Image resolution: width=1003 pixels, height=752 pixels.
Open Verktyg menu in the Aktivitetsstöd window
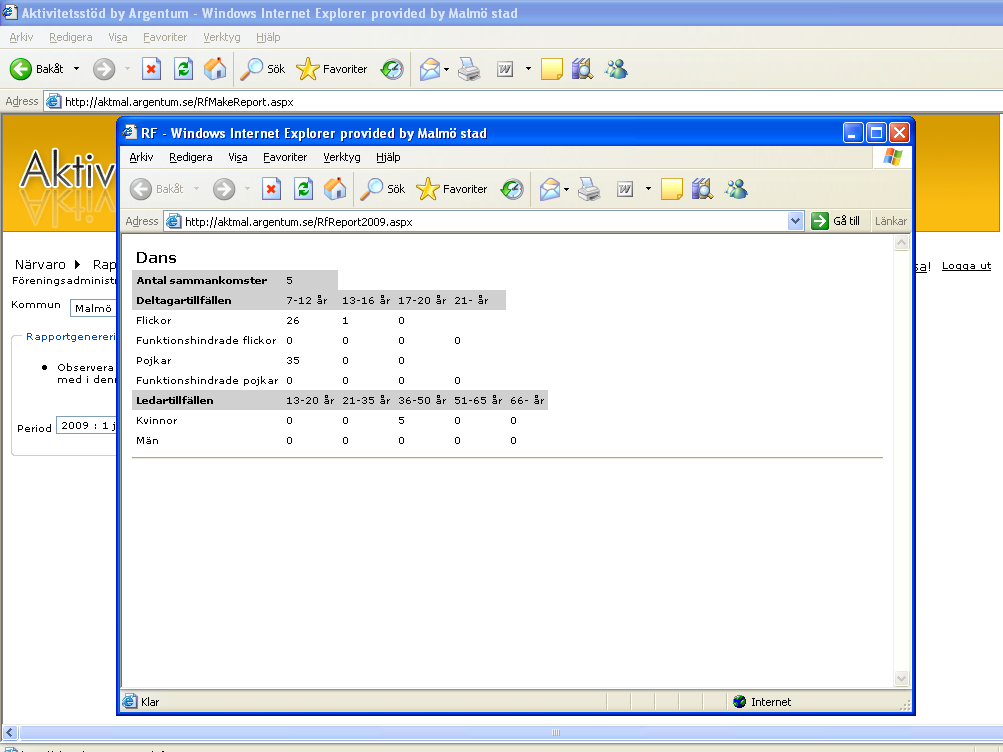(x=222, y=37)
